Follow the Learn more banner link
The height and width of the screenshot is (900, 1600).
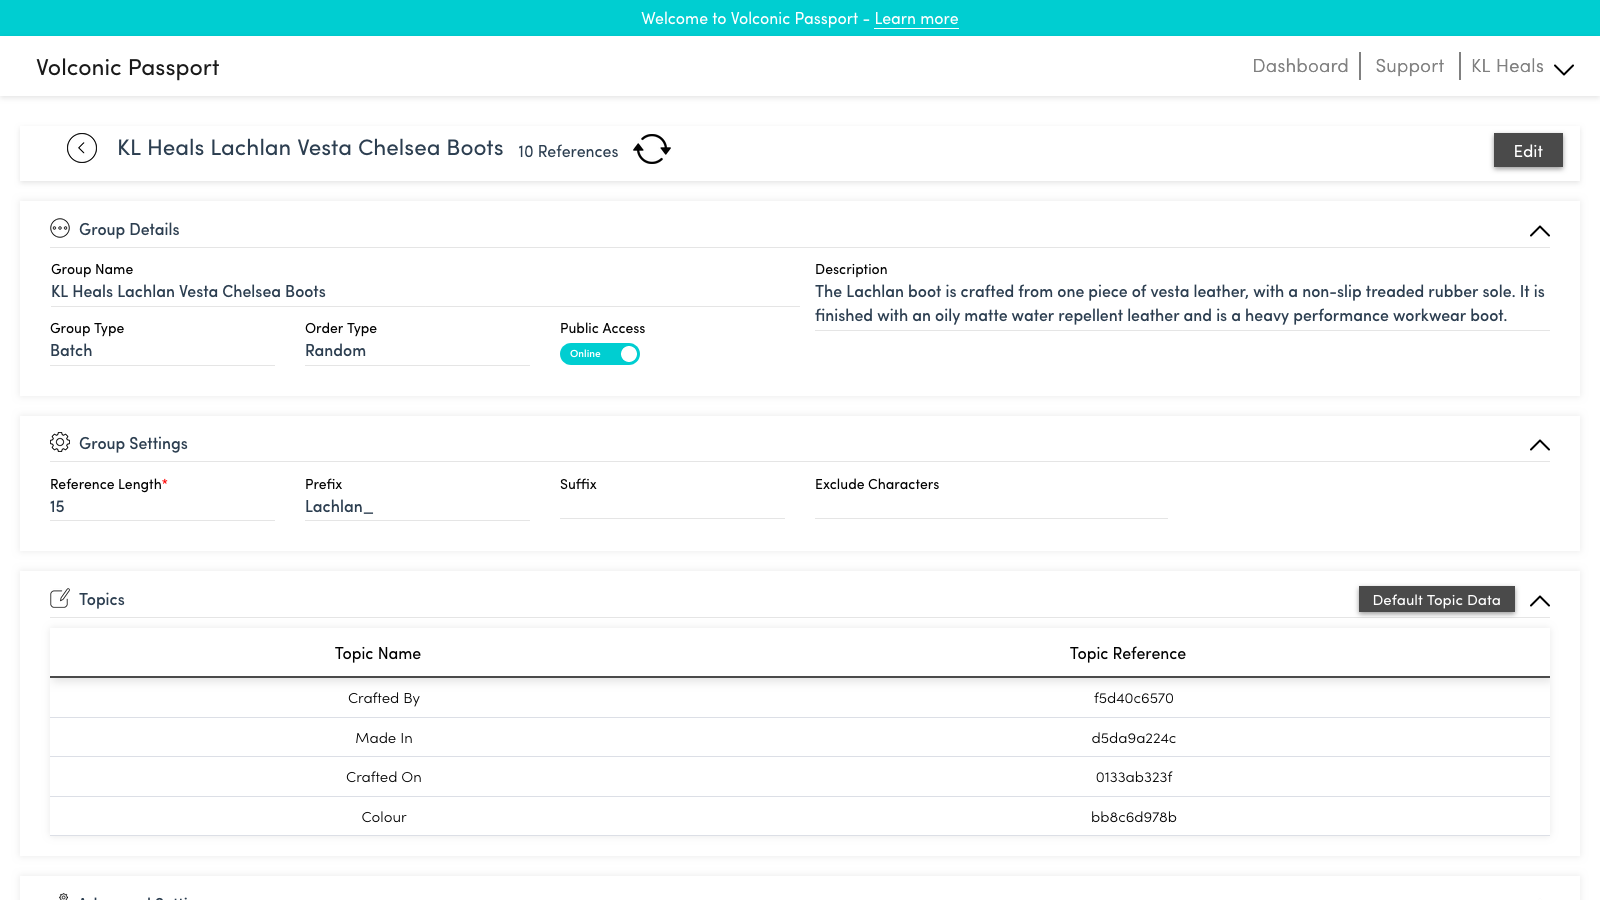[916, 18]
